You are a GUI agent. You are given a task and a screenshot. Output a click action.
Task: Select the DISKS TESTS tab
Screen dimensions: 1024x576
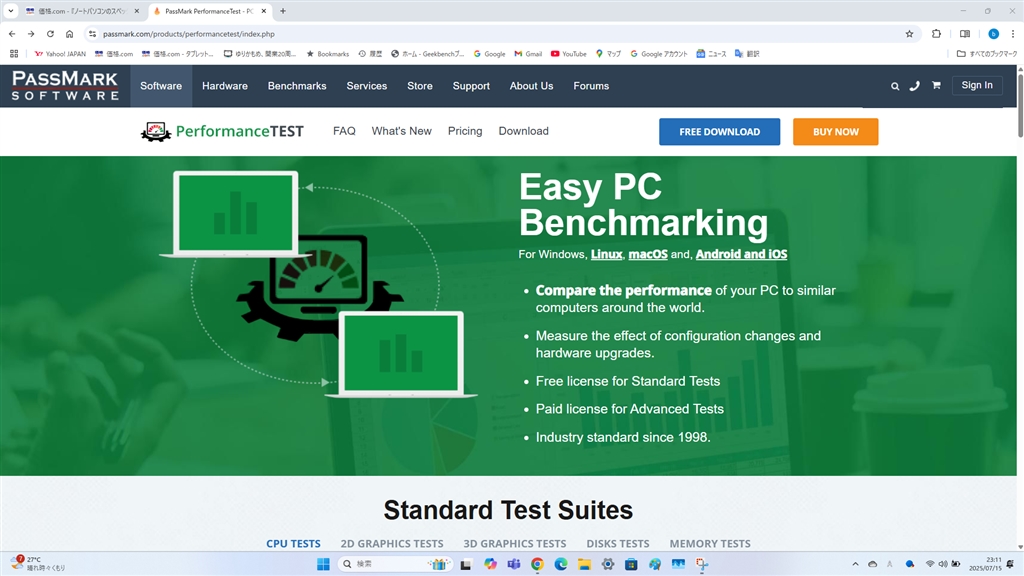(618, 543)
